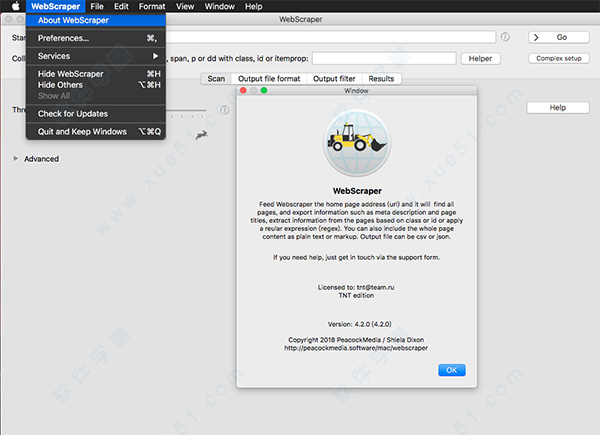
Task: Open the View menu
Action: point(185,7)
